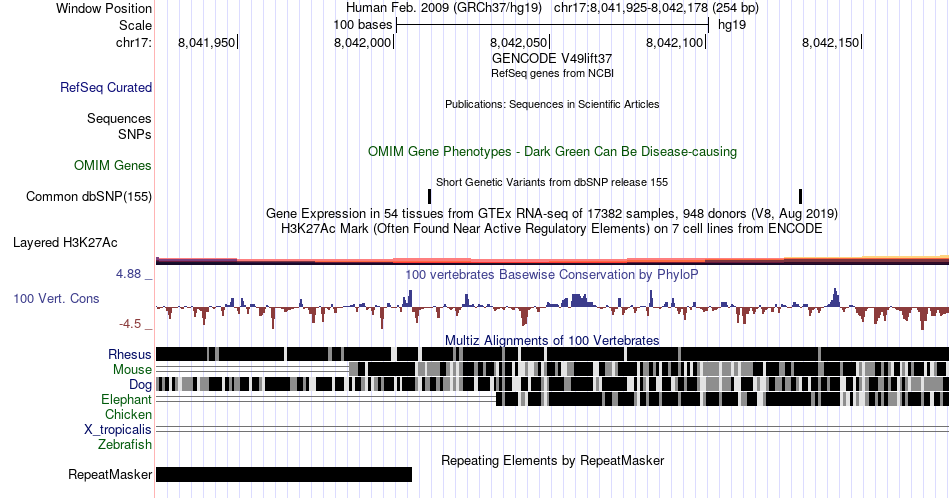Click the RefSeq genes from NCBI subtitle

point(552,73)
